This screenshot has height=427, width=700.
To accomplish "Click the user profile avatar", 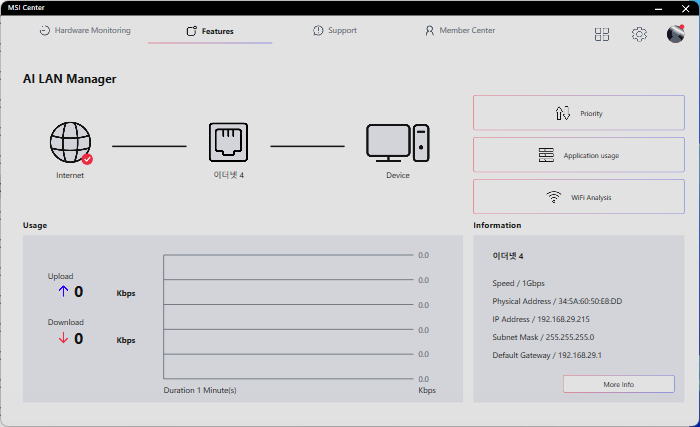I will tap(675, 34).
